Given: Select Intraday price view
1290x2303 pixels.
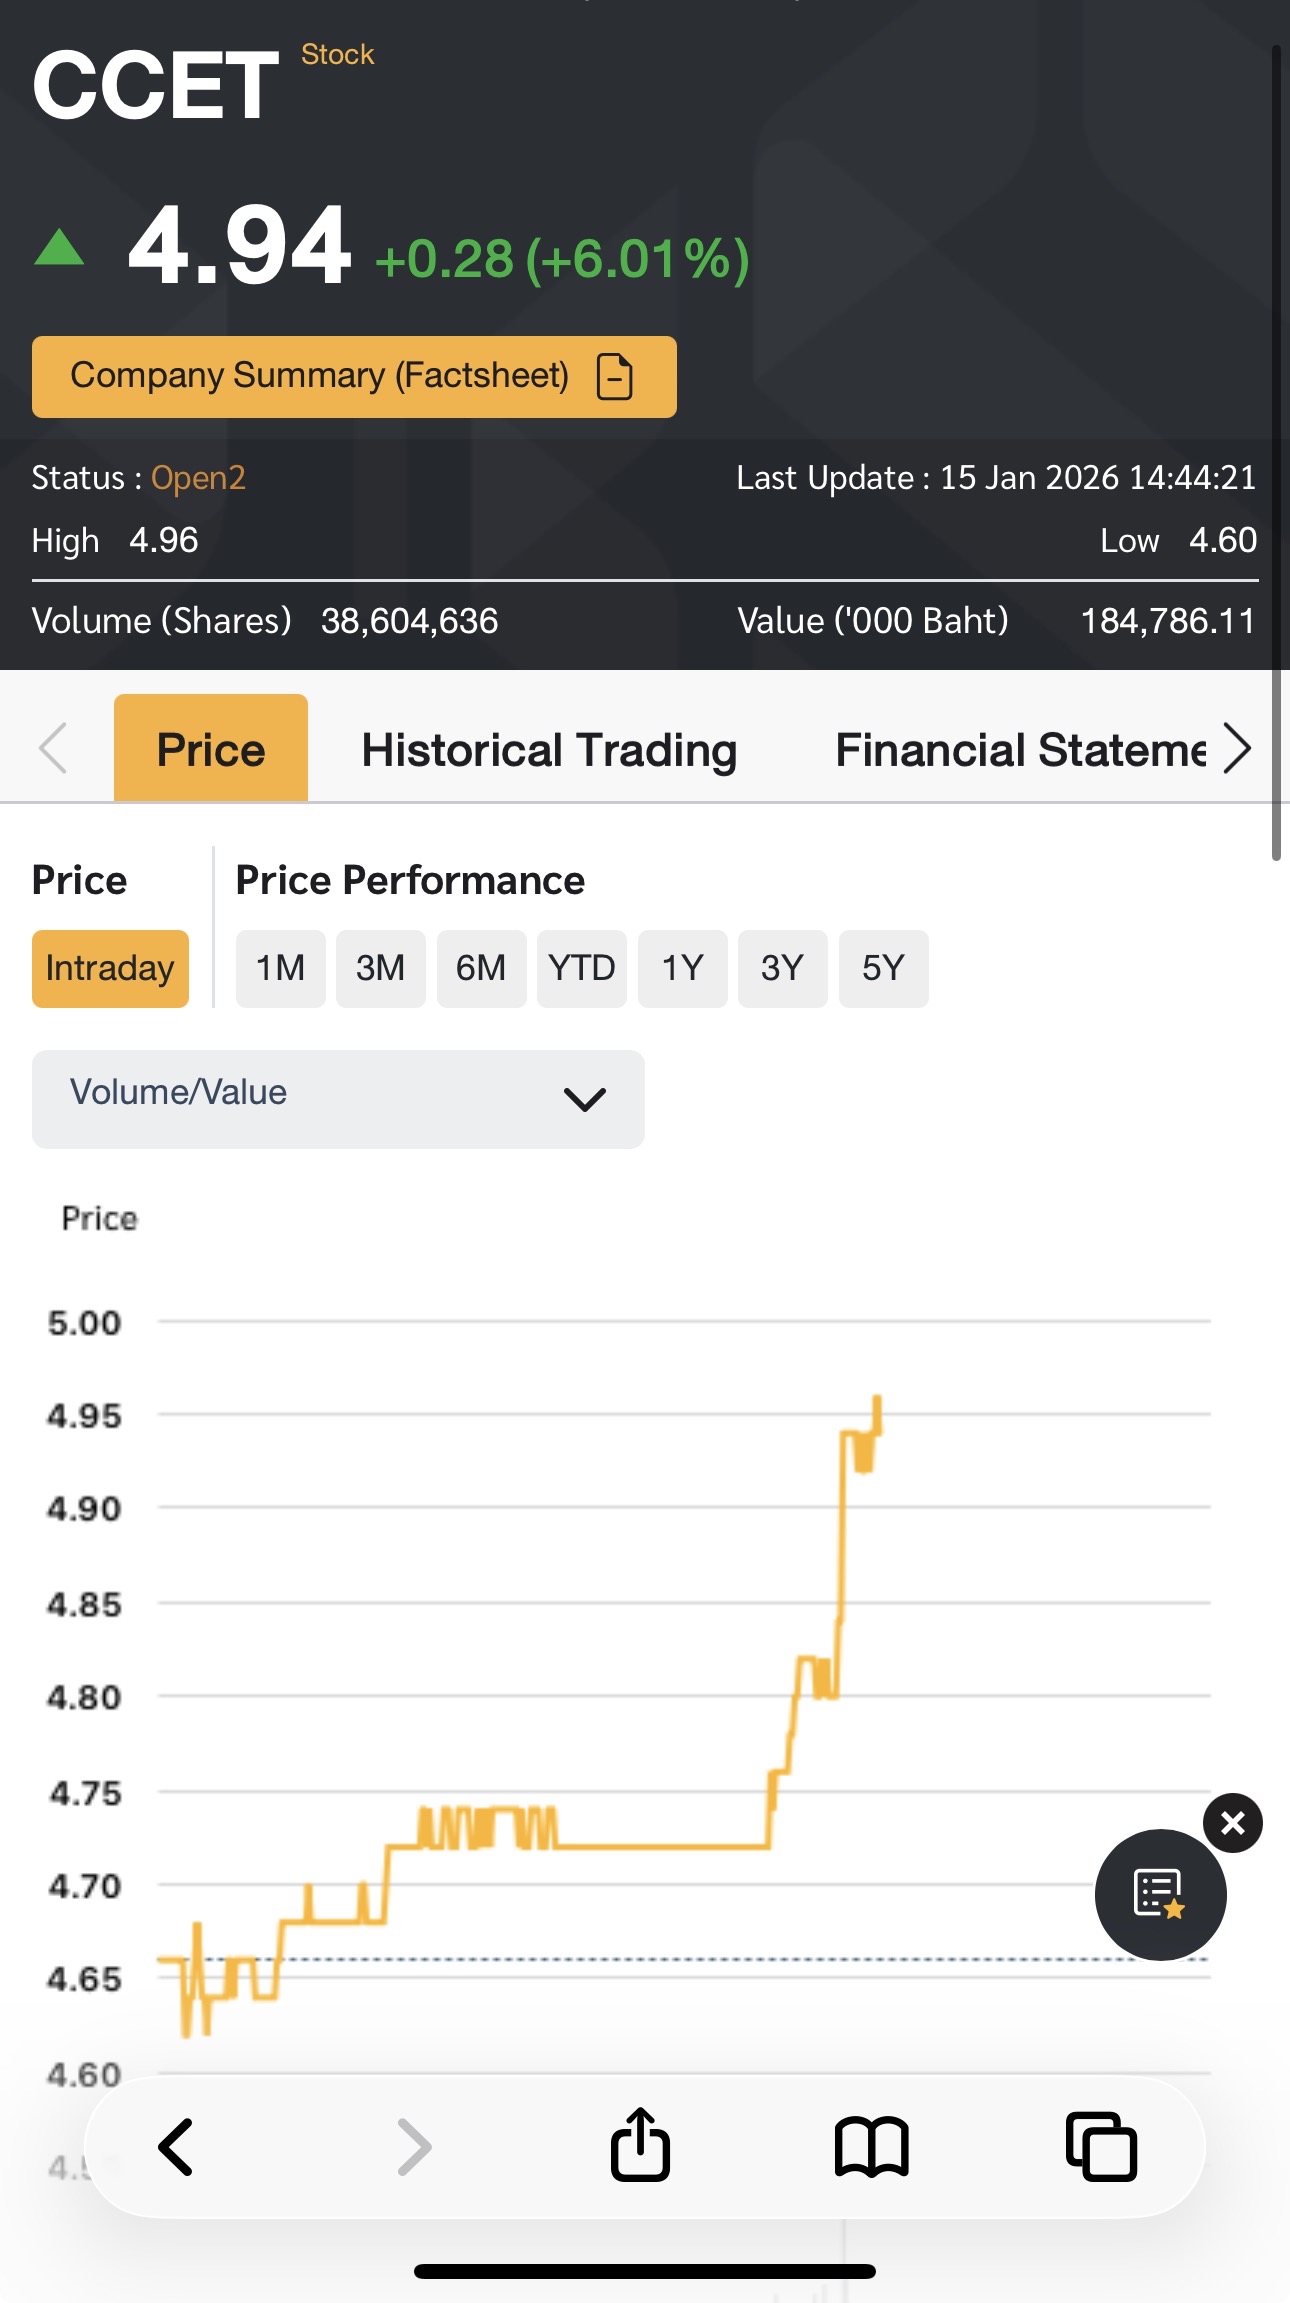Looking at the screenshot, I should [x=110, y=968].
